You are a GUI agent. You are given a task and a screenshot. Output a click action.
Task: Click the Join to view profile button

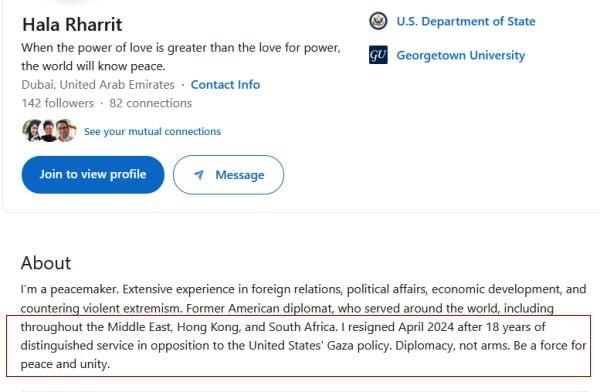click(93, 175)
